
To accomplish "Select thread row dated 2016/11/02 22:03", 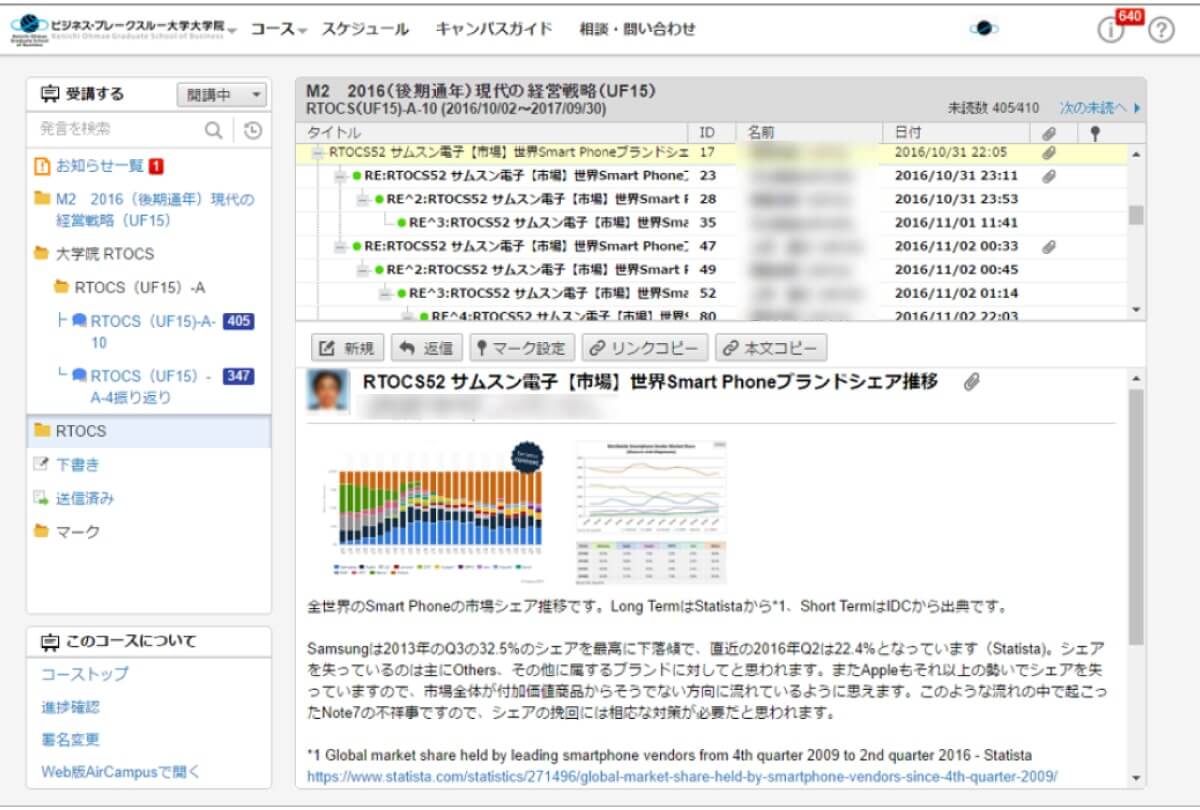I will point(712,315).
